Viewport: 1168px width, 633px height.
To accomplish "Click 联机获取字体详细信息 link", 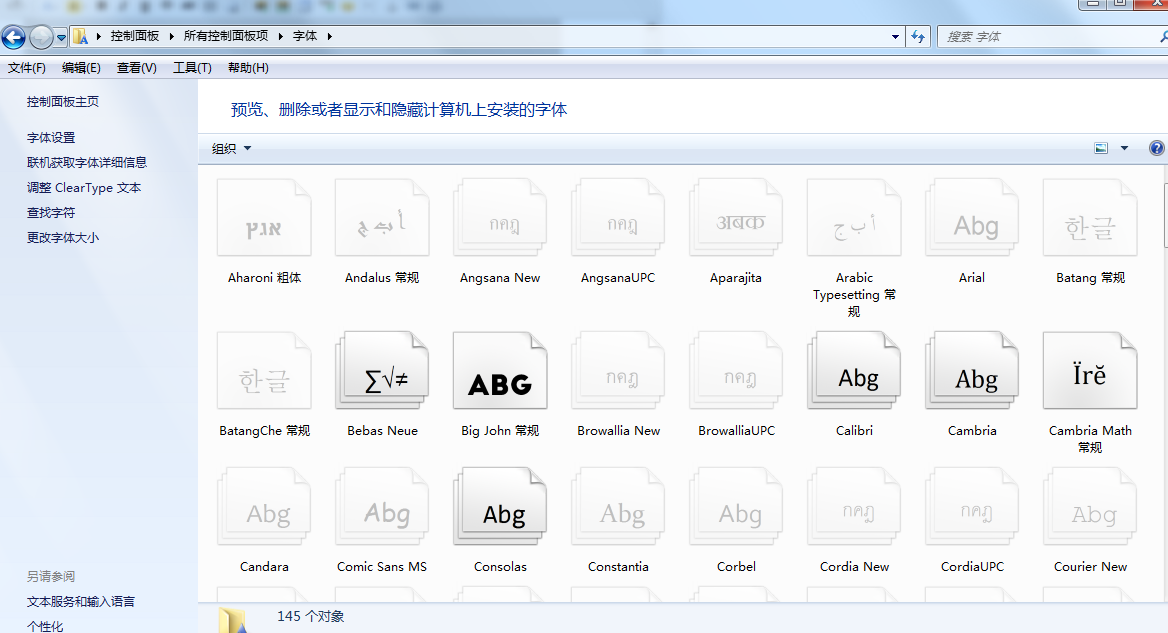I will coord(86,162).
